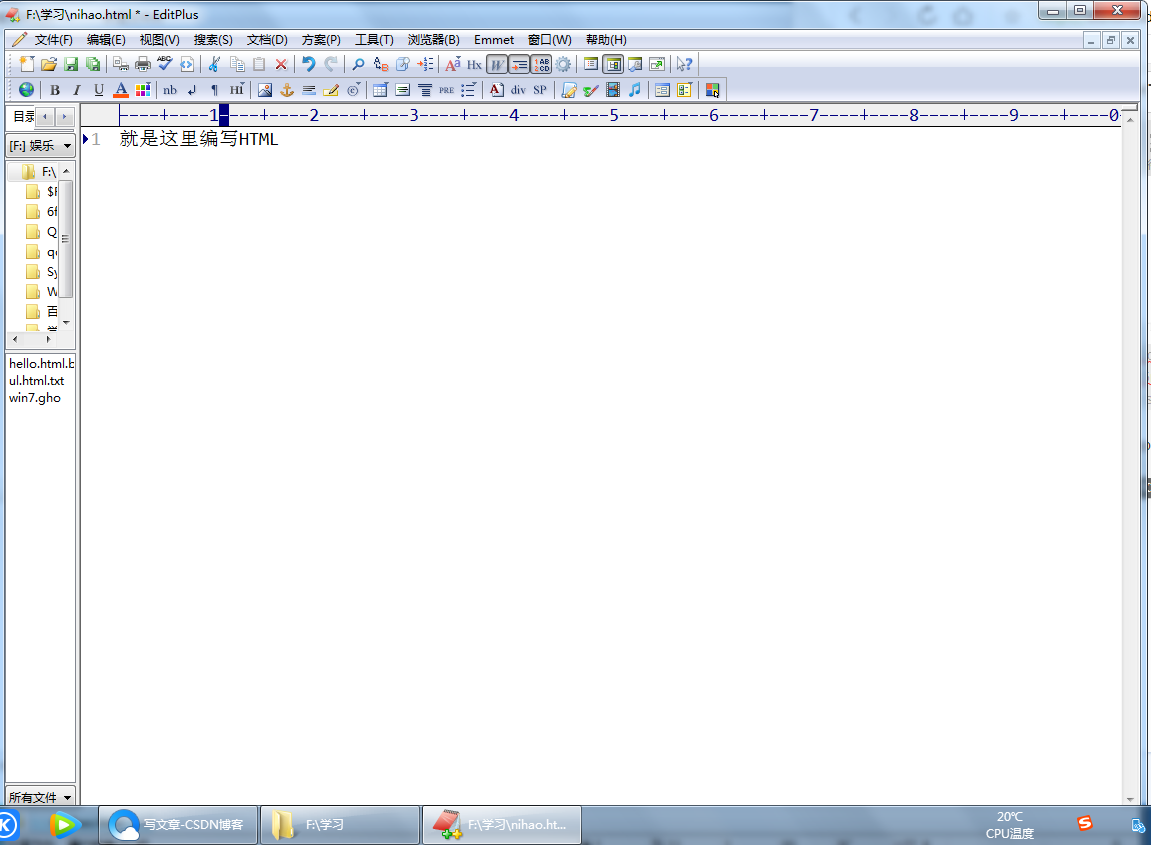
Task: Open the 文件(F) menu
Action: [53, 40]
